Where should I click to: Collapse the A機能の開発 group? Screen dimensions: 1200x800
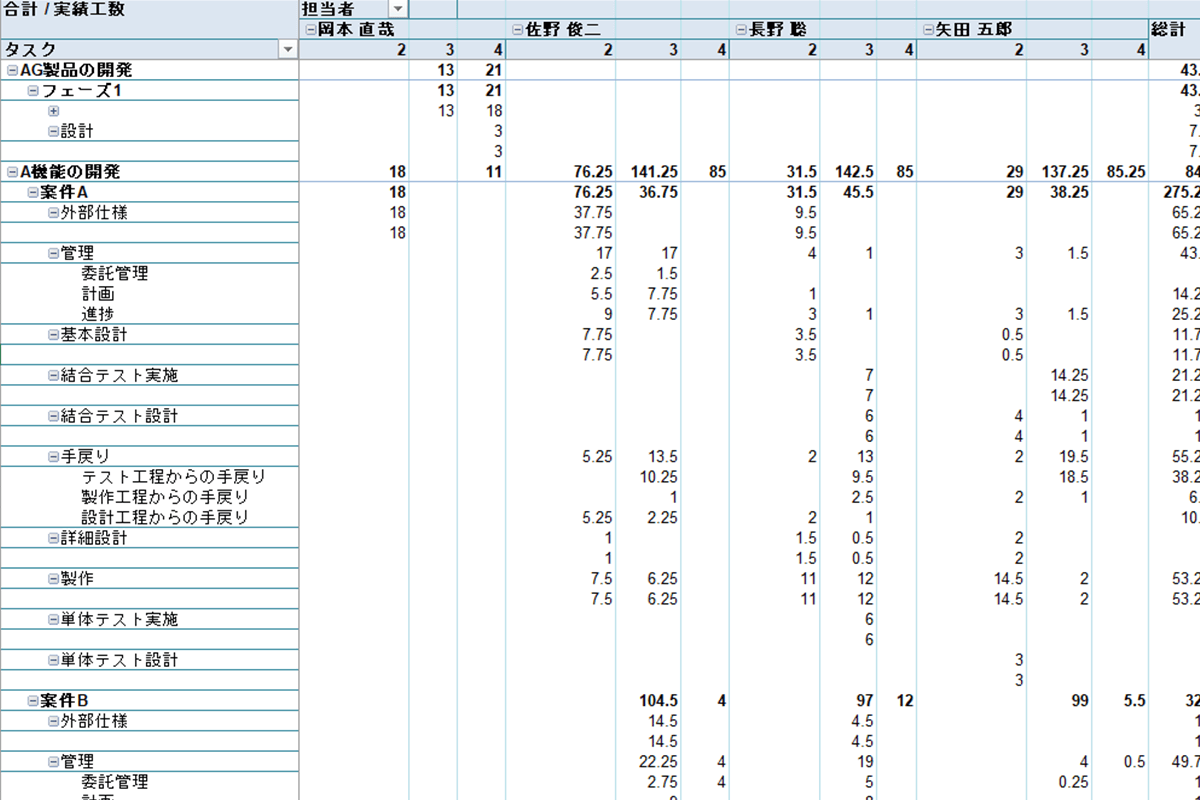pyautogui.click(x=12, y=172)
